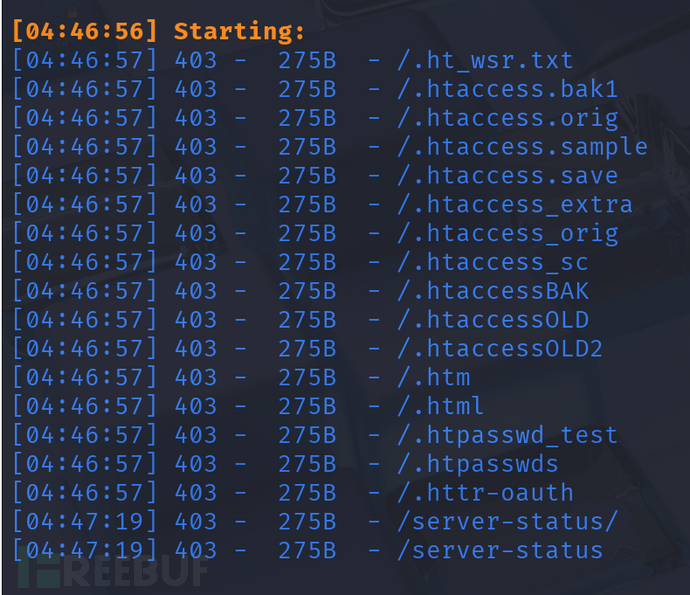
Task: Pick the /.htaccess_extra path entry
Action: [516, 205]
